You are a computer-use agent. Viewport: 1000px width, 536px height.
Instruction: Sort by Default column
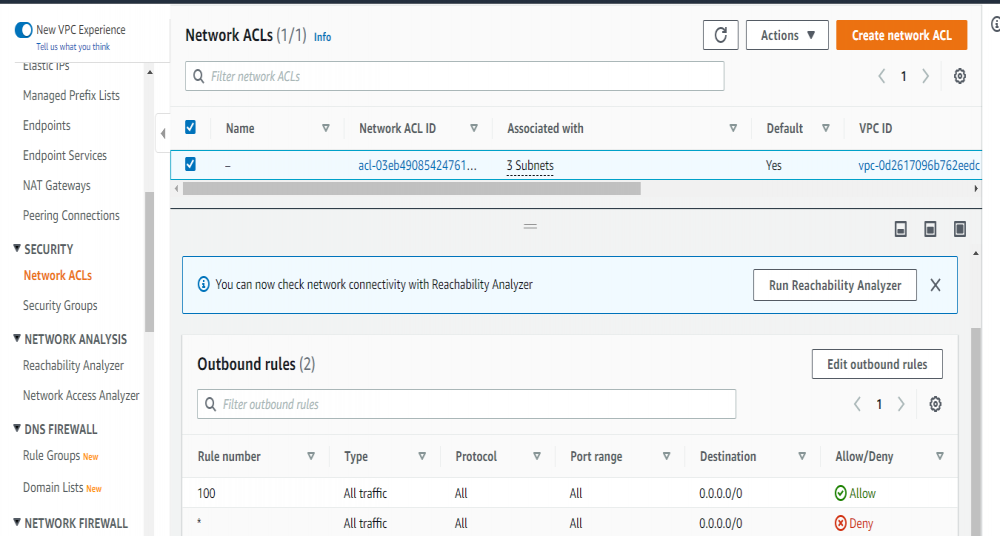[x=825, y=128]
